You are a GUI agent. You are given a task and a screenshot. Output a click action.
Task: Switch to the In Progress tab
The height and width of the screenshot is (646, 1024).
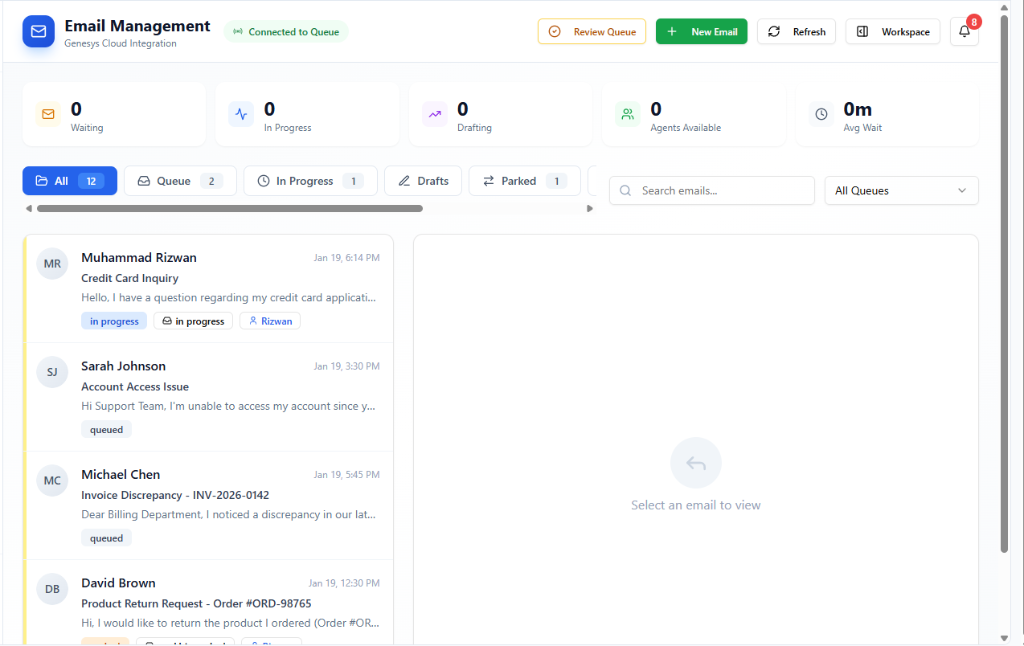click(x=311, y=181)
